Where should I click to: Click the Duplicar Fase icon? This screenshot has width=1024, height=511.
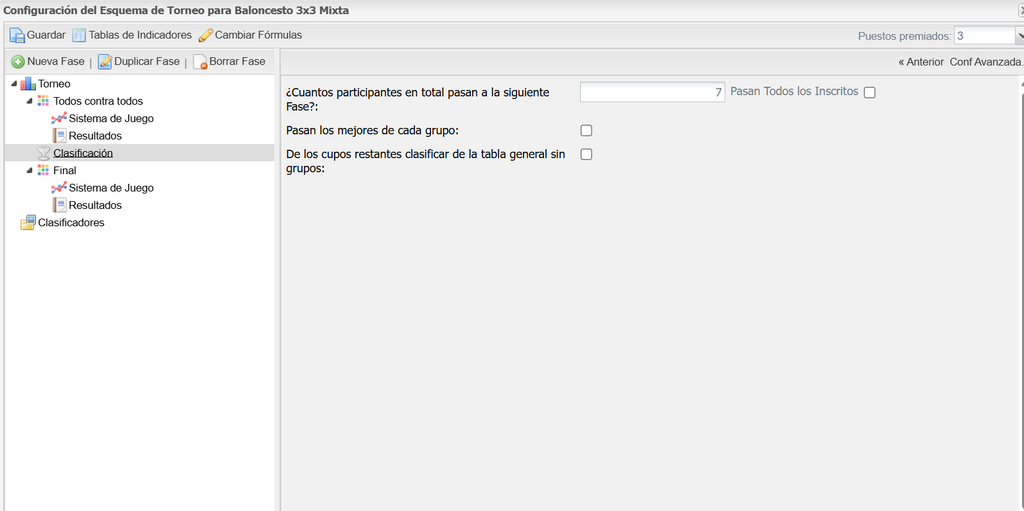point(104,61)
